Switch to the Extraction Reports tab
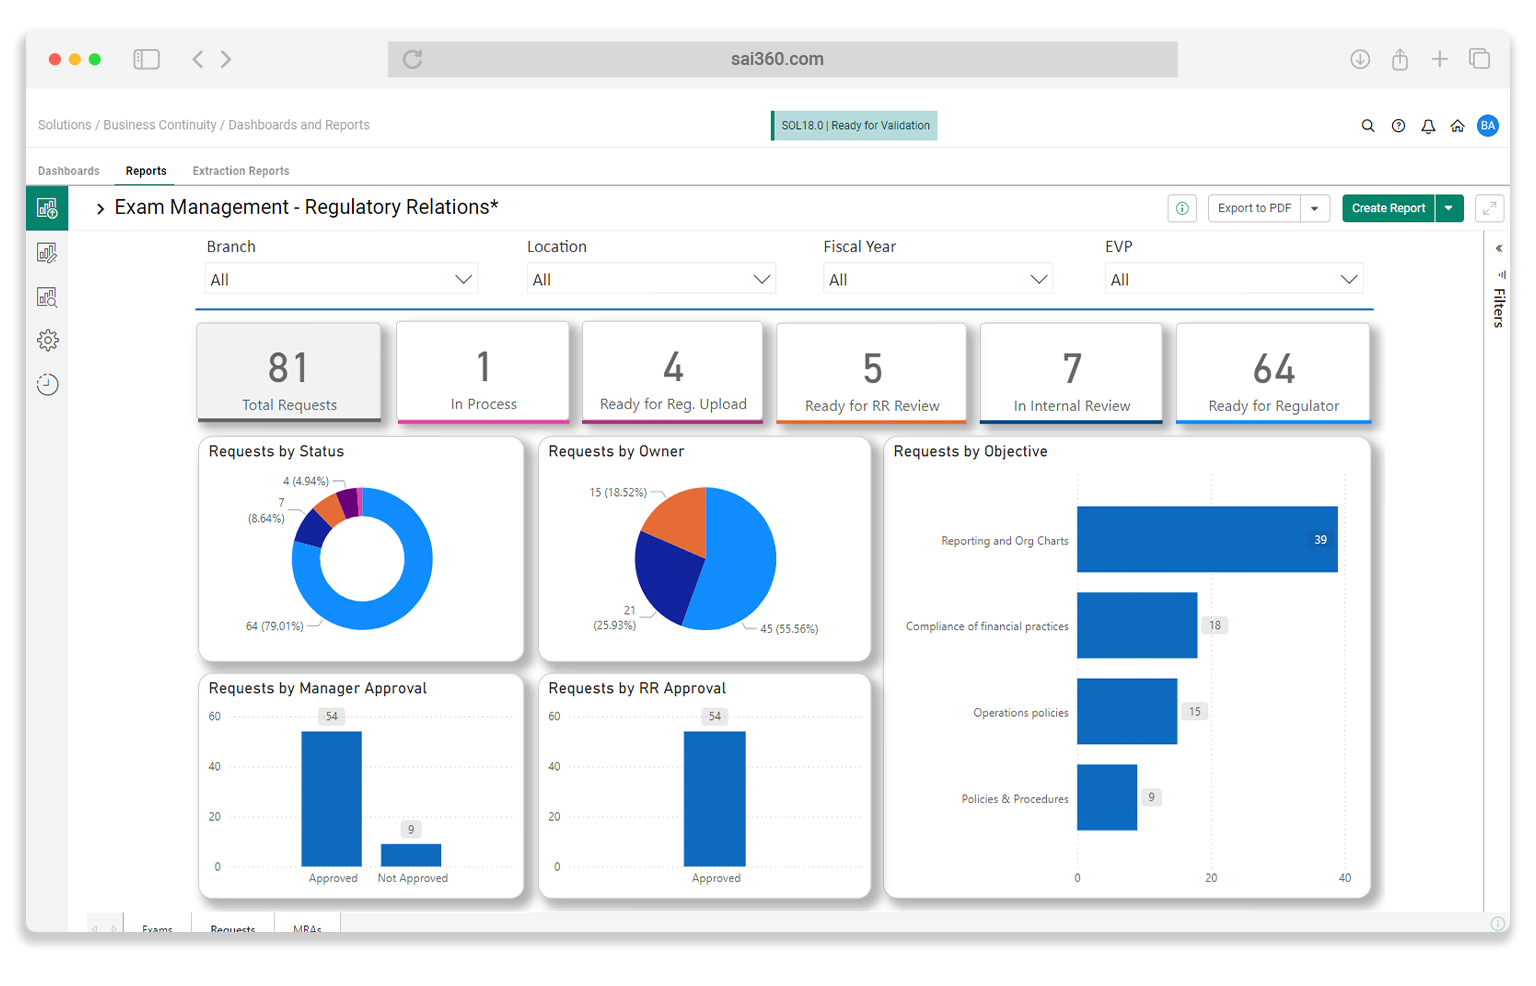The height and width of the screenshot is (986, 1536). pos(240,170)
